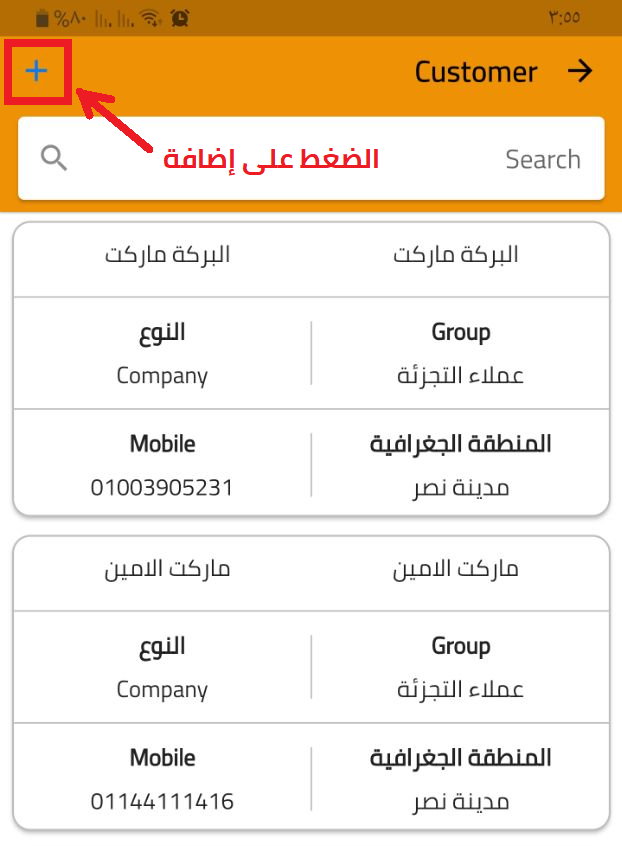Tap the Customer page title

point(476,72)
